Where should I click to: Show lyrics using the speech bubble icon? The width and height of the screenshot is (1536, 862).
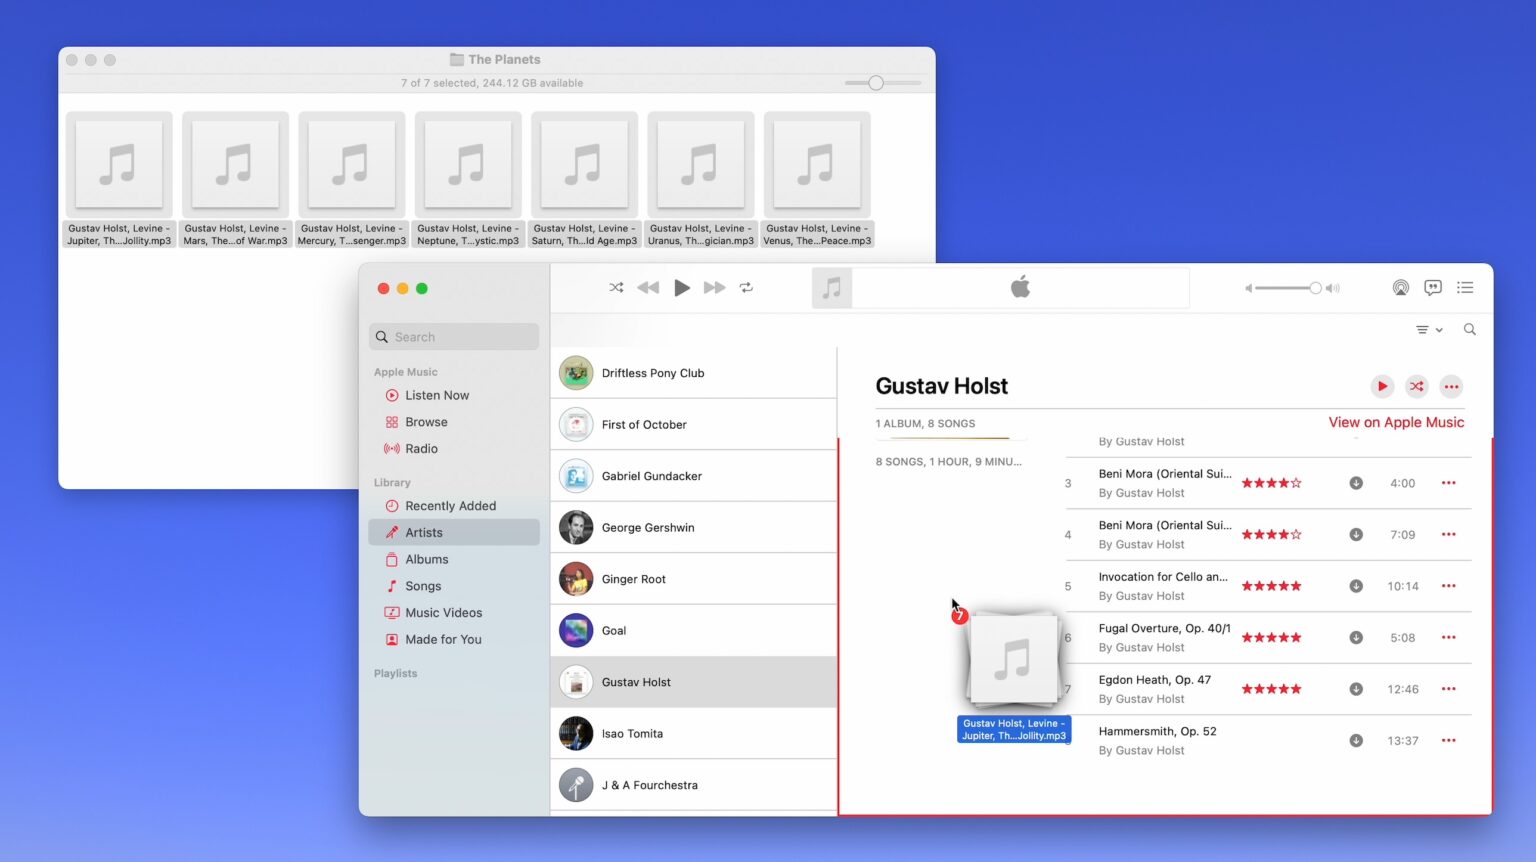1432,287
